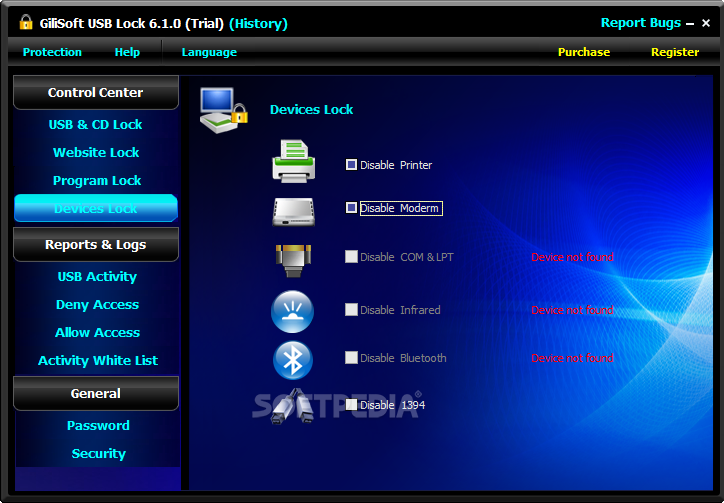Open the Protection menu
Viewport: 724px width, 503px height.
[52, 52]
